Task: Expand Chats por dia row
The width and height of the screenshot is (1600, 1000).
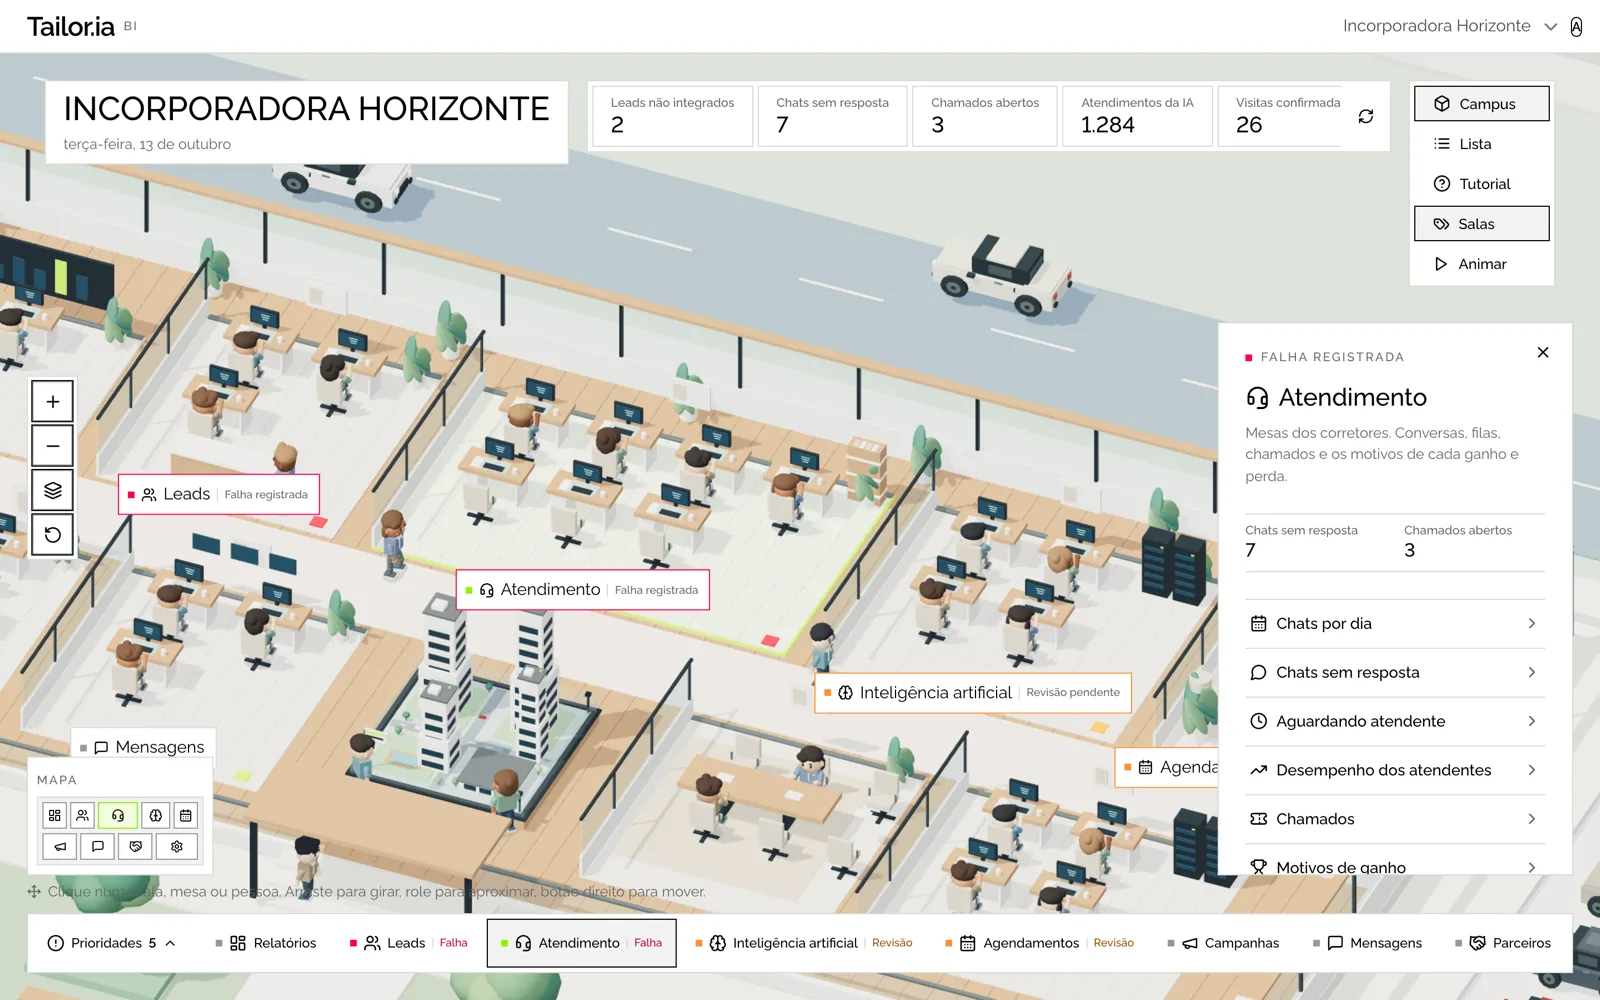Action: click(x=1395, y=624)
